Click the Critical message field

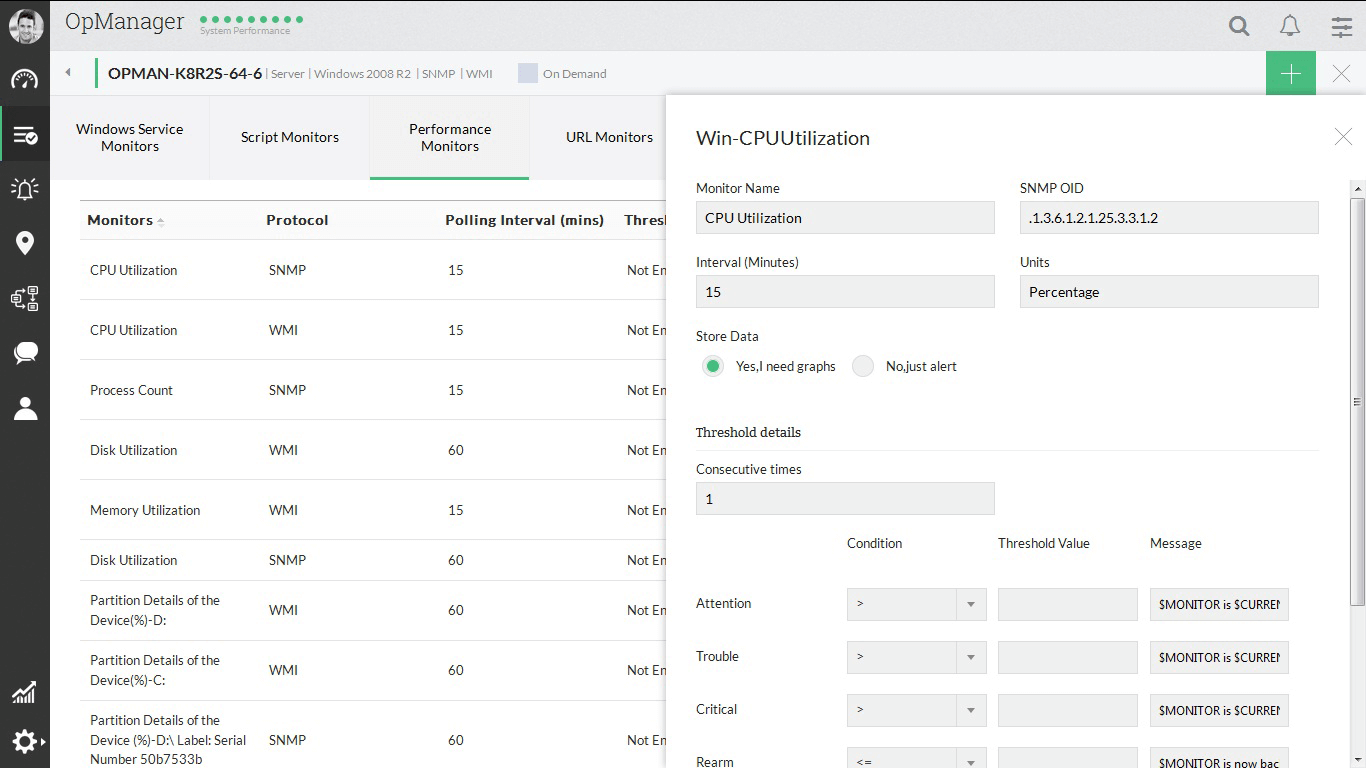tap(1219, 710)
